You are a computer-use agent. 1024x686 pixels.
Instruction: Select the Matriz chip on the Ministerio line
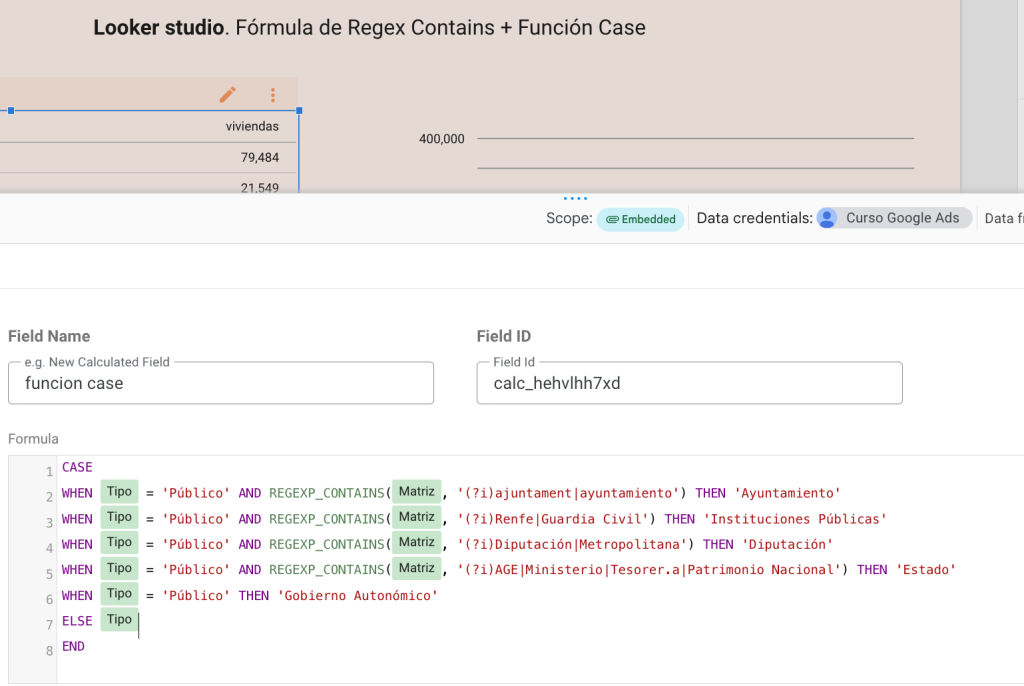pyautogui.click(x=417, y=568)
